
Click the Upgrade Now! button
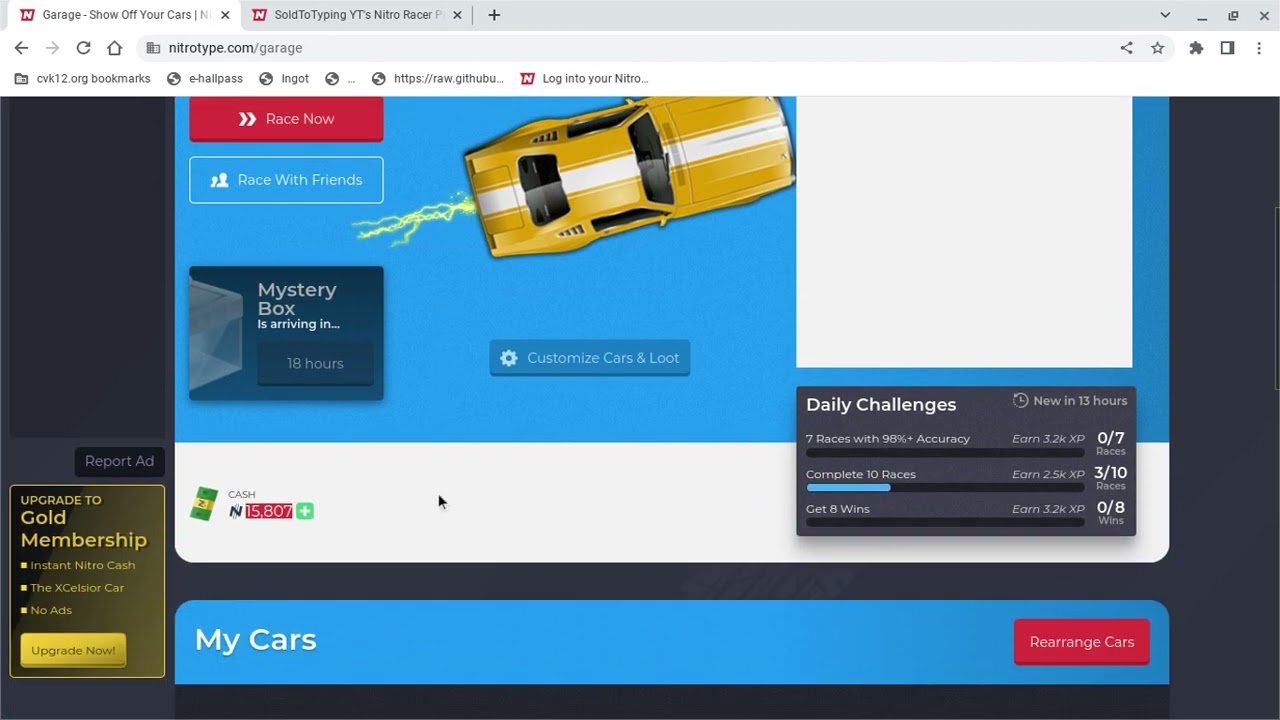coord(73,650)
